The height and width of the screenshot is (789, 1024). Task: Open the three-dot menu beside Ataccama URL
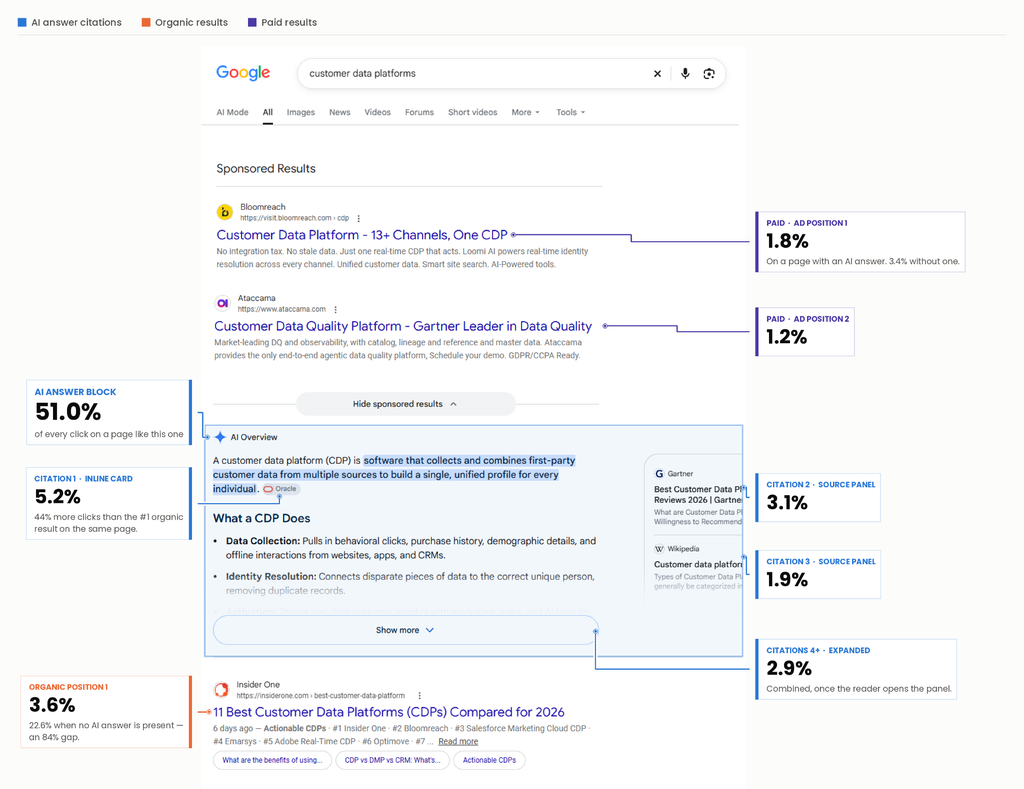pos(335,310)
